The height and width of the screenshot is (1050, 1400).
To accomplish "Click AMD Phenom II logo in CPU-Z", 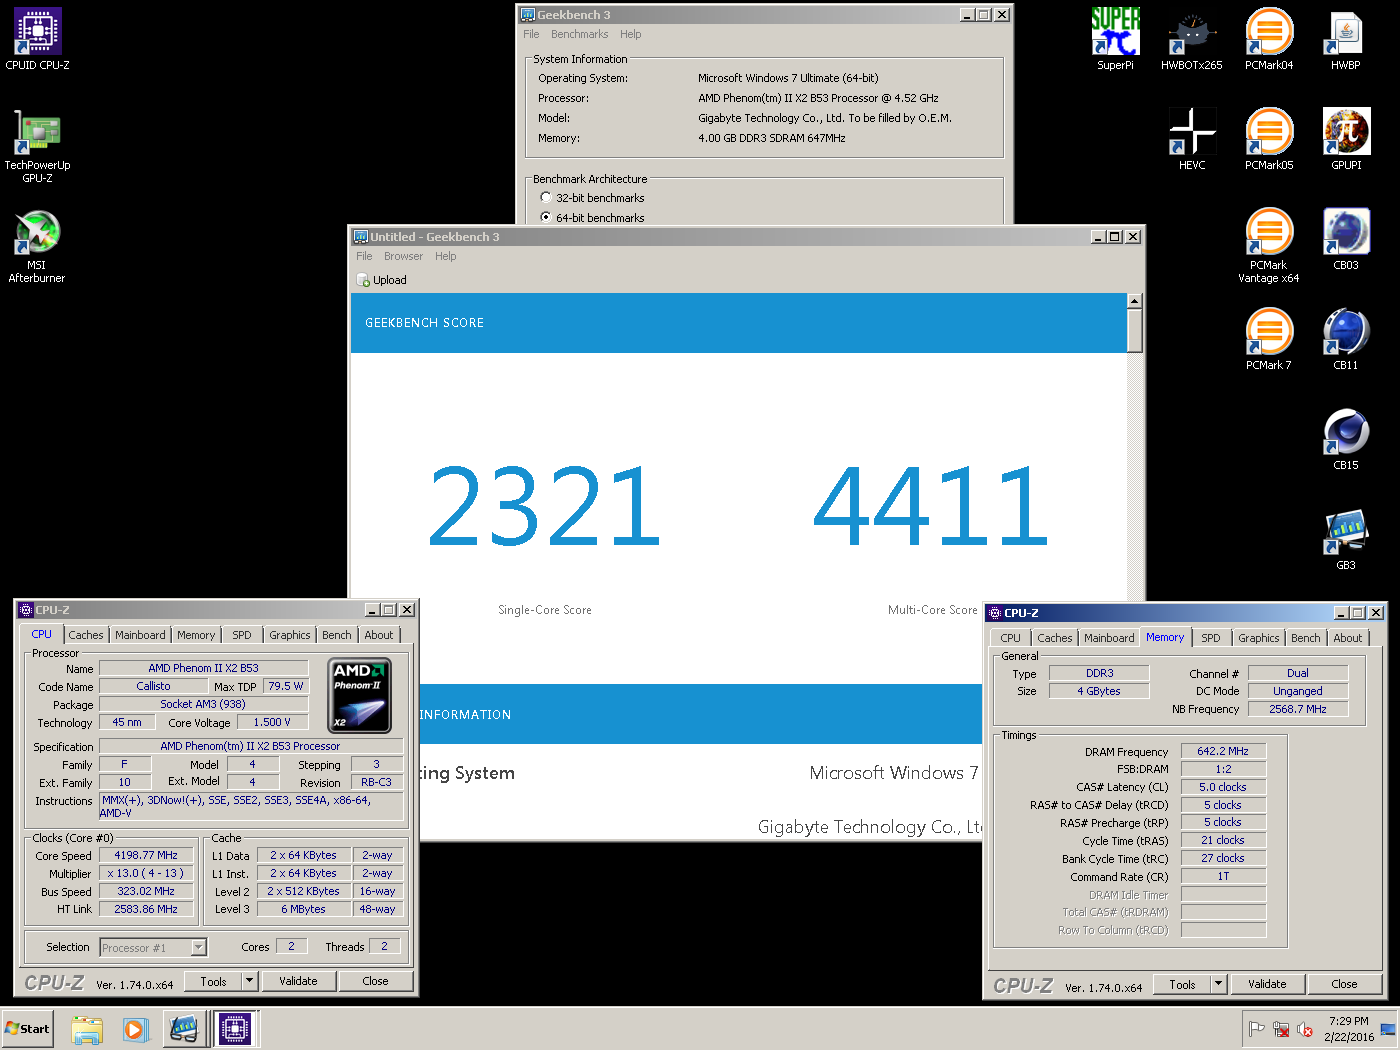I will pos(359,696).
